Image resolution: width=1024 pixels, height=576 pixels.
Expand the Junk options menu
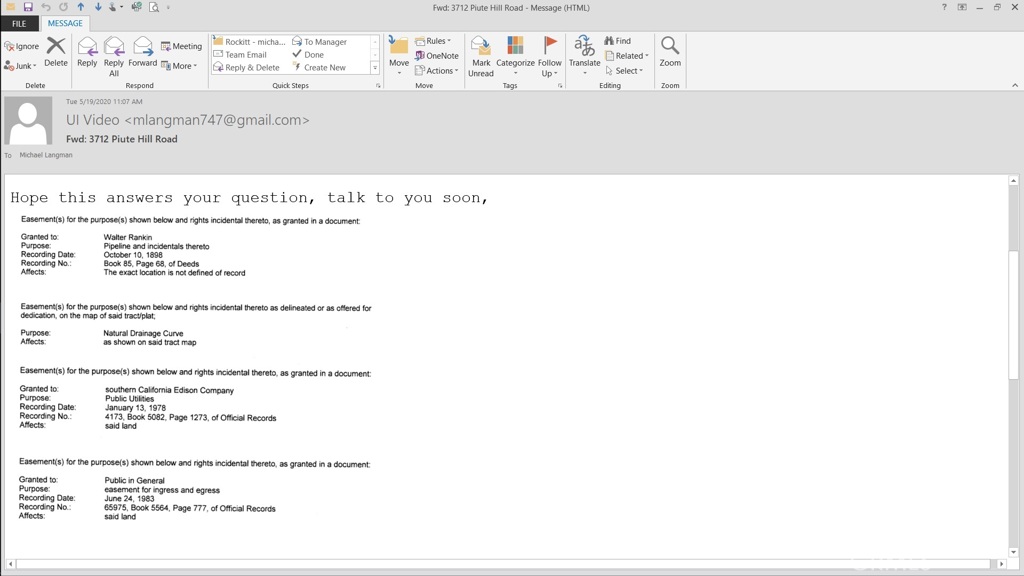[21, 66]
